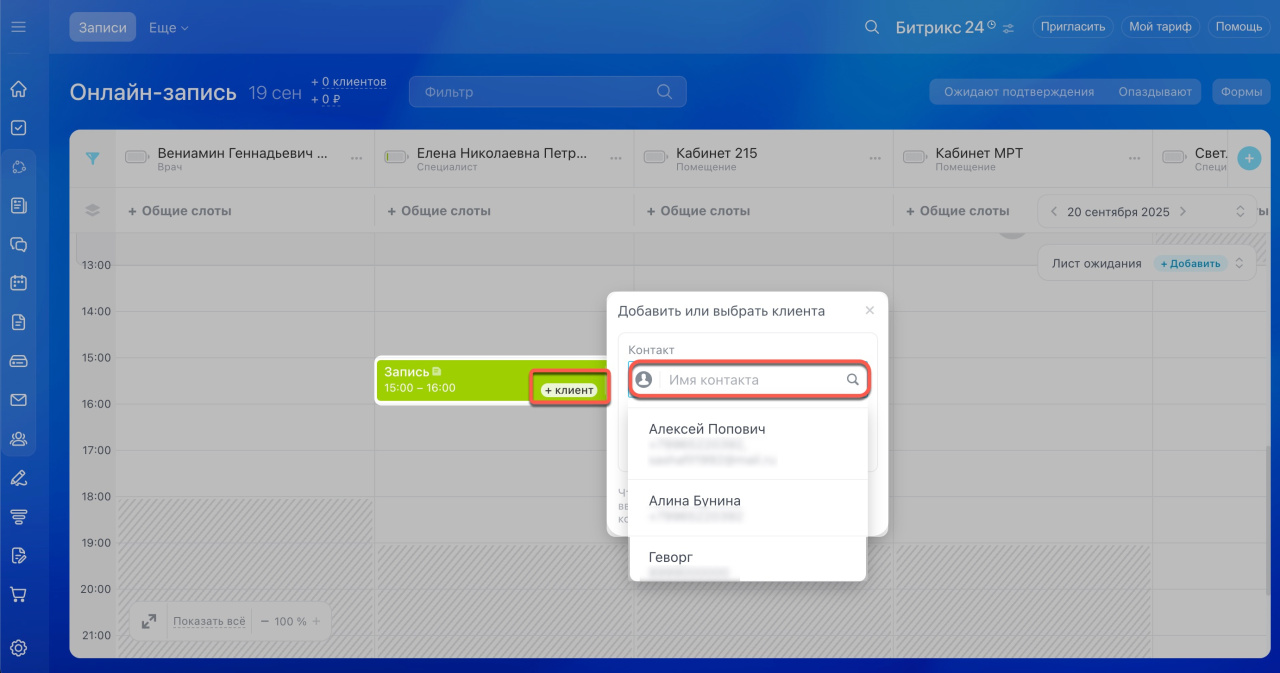Click the + клиент button on booking
The height and width of the screenshot is (673, 1280).
coord(569,390)
